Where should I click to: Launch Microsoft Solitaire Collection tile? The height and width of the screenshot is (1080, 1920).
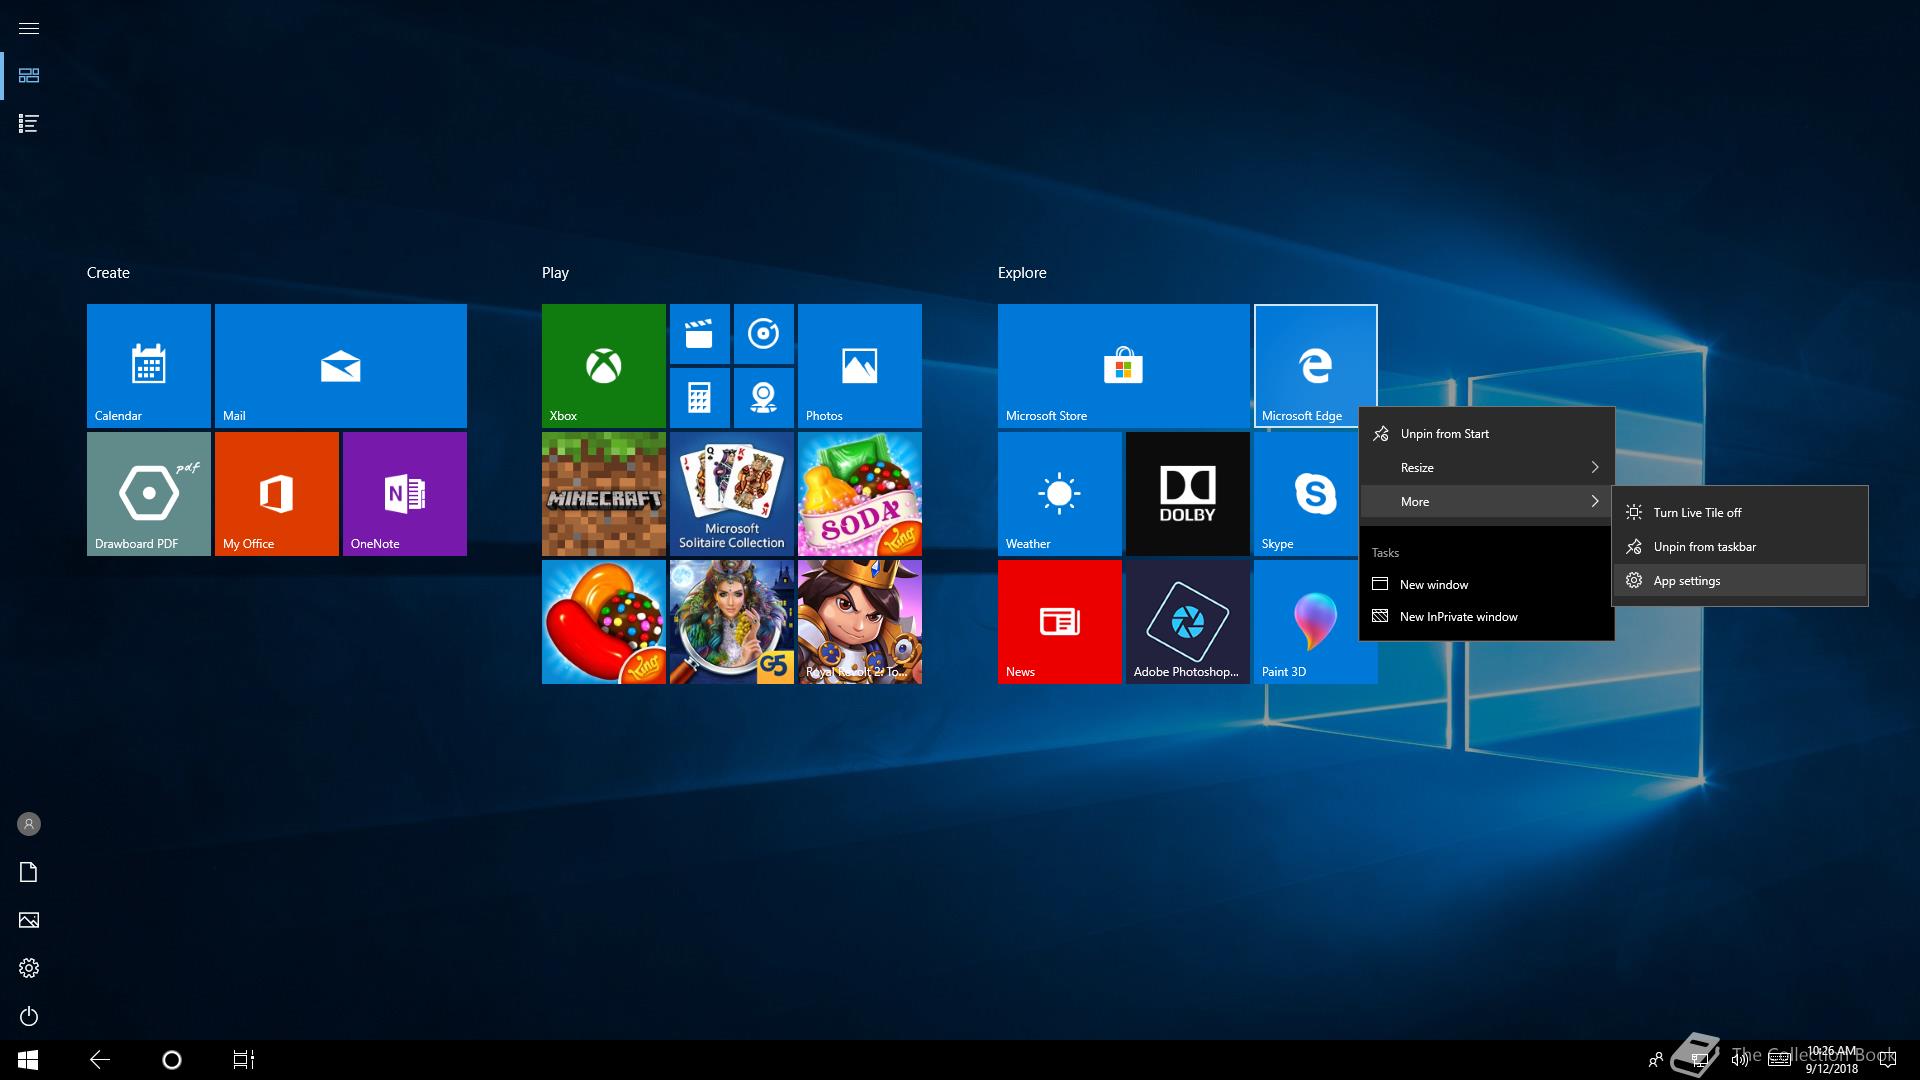pos(732,494)
